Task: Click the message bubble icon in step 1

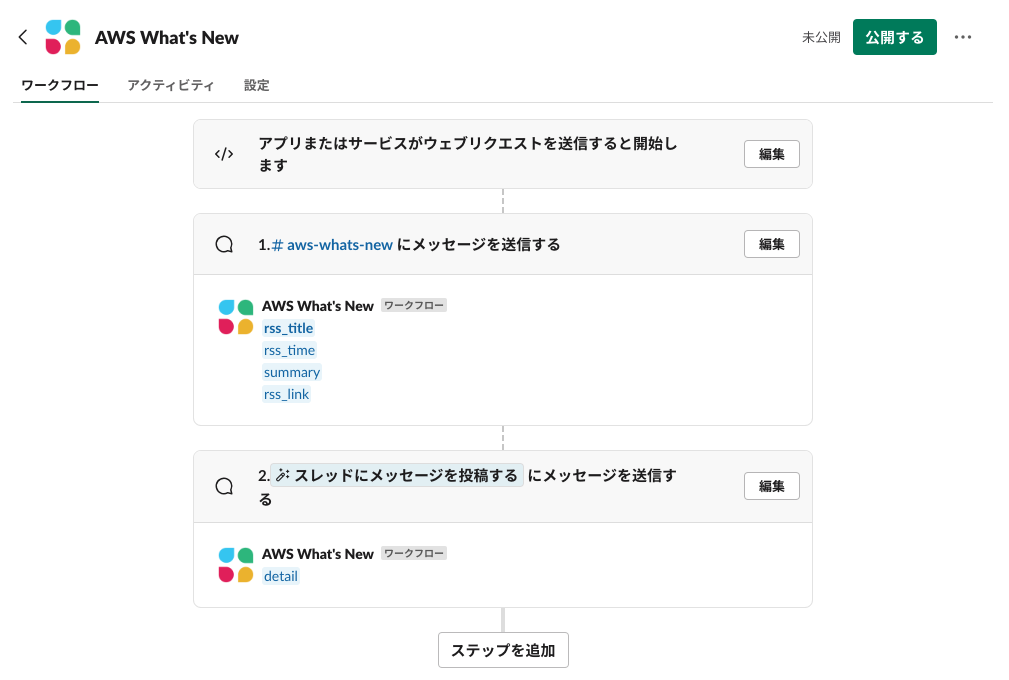Action: click(x=224, y=244)
